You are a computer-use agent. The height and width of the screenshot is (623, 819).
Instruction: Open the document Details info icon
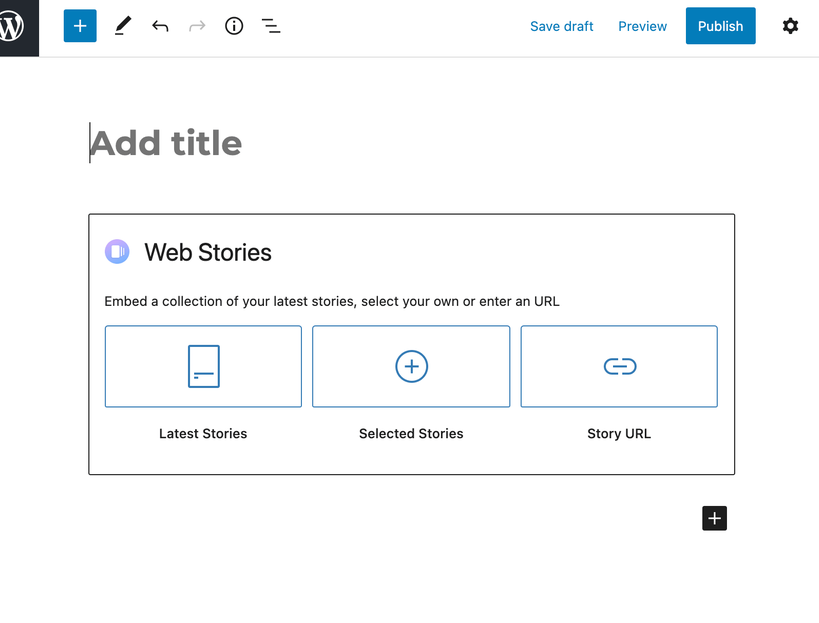234,26
